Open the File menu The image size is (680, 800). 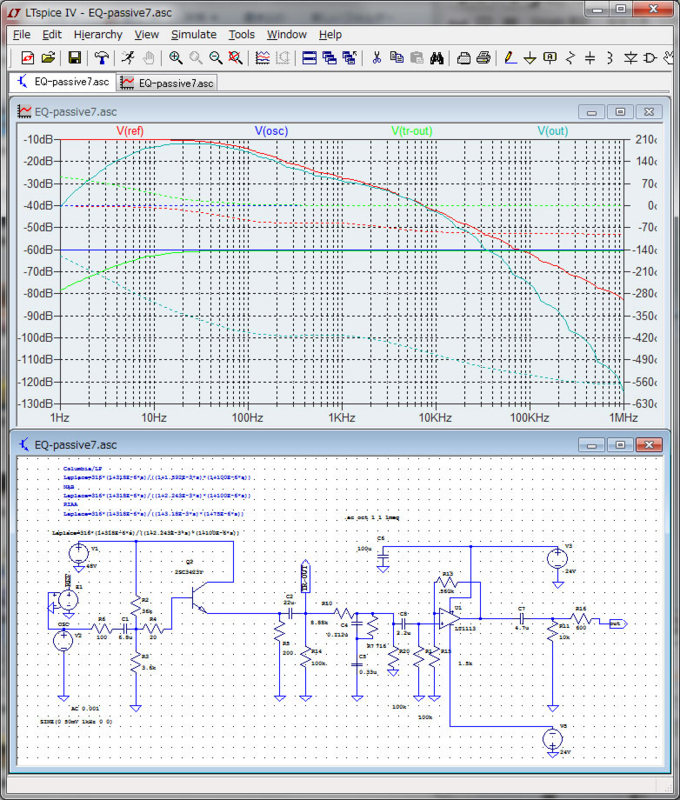tap(21, 34)
